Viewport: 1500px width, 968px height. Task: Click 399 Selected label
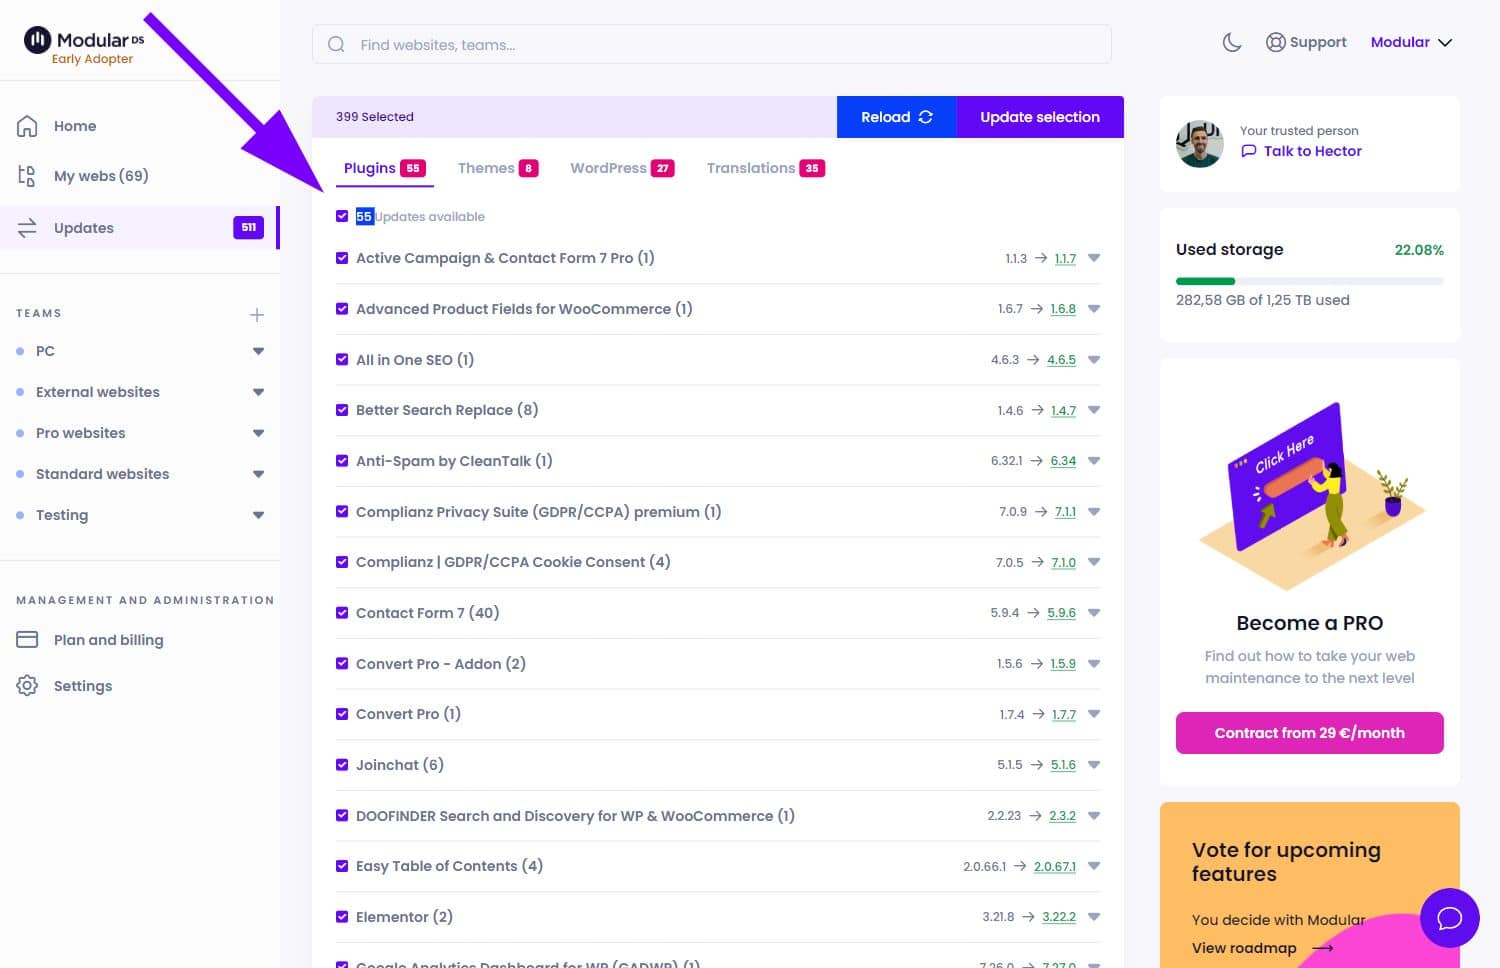(x=375, y=117)
